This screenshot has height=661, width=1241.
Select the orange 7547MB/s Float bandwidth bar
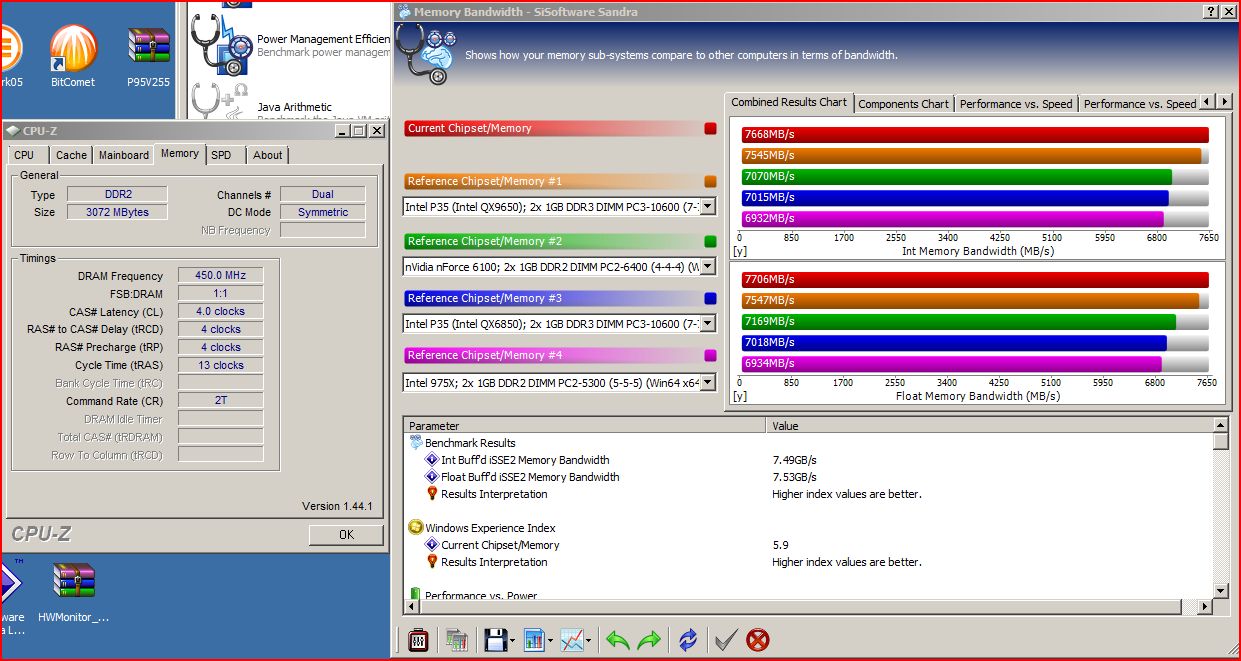[970, 300]
